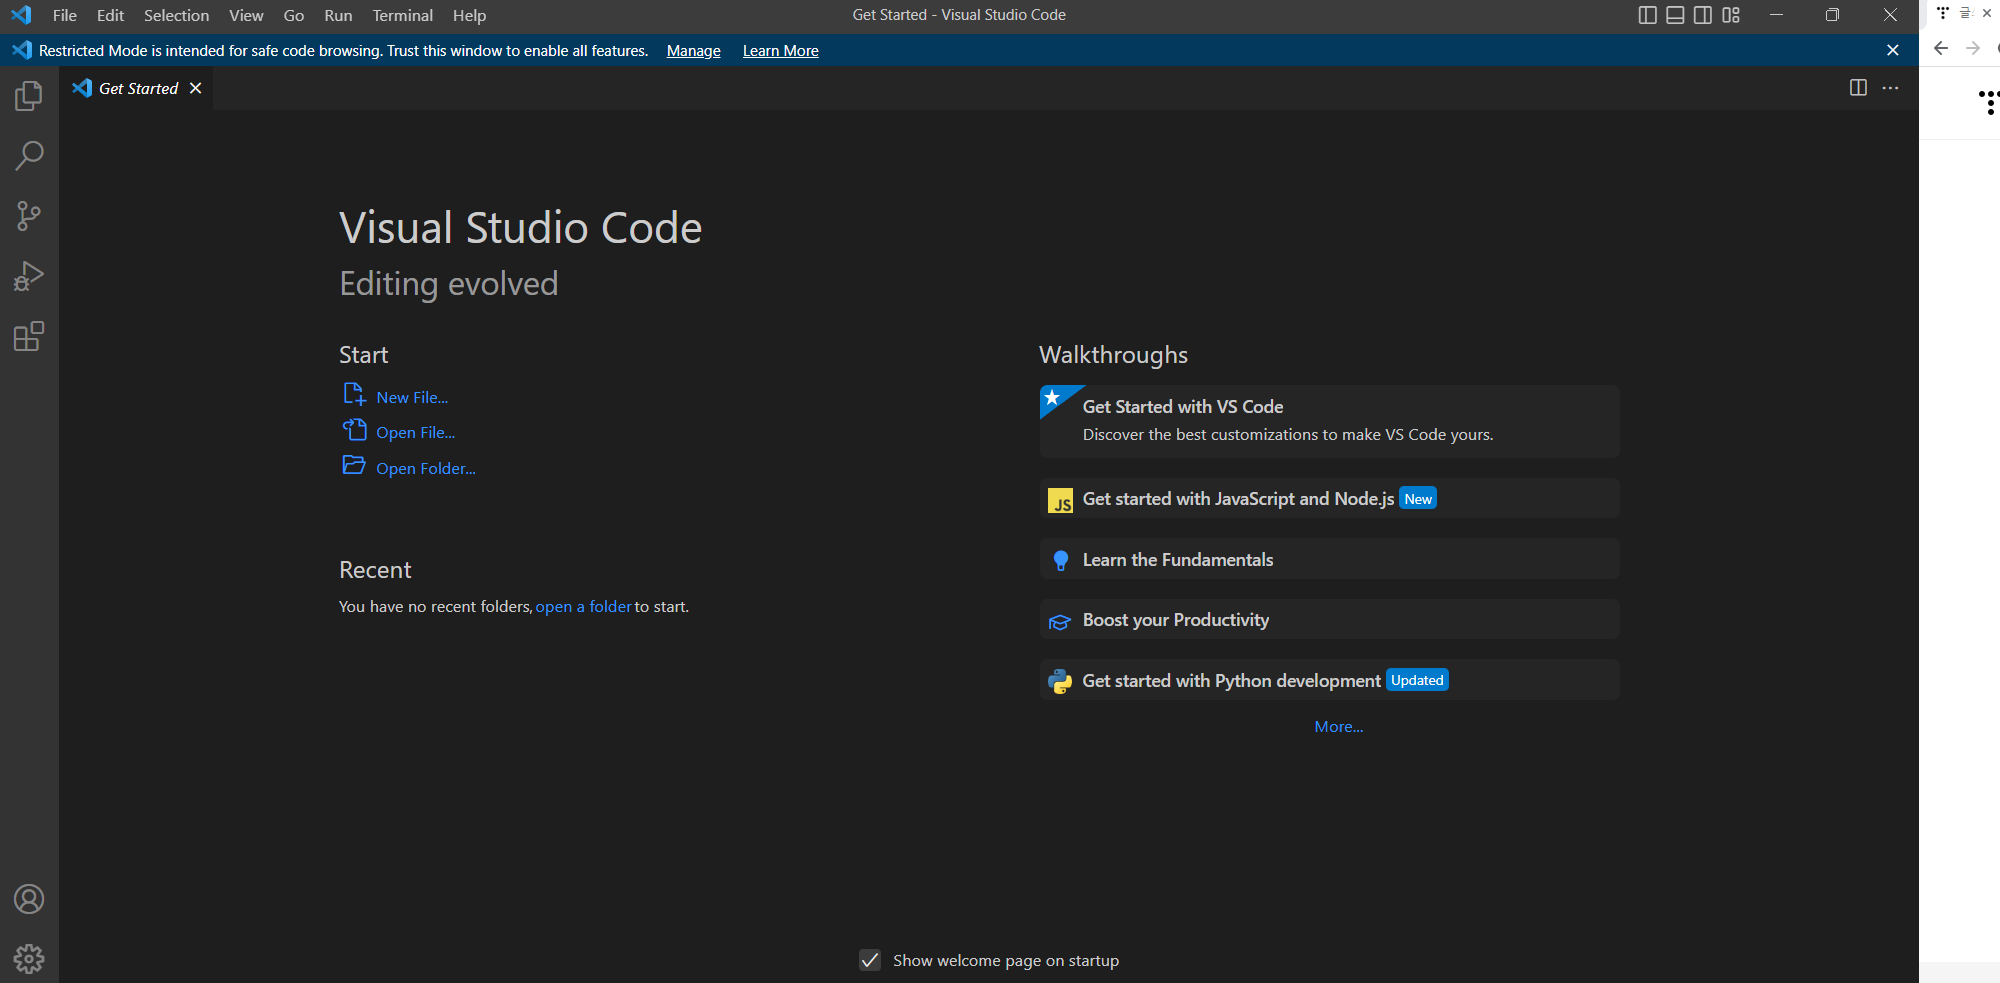
Task: Select the Get Started tab
Action: click(138, 88)
